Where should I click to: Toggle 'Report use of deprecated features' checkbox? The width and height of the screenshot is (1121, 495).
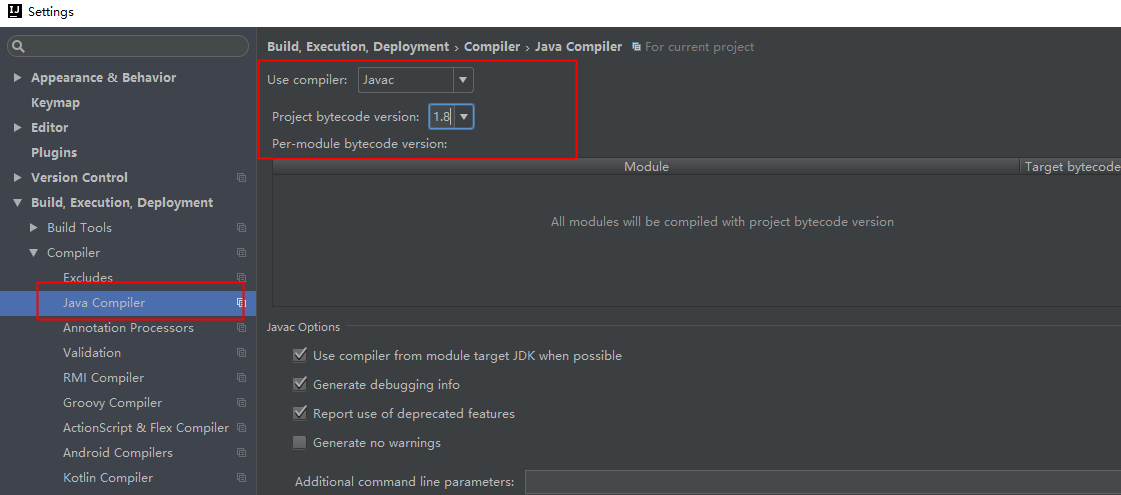click(x=300, y=413)
